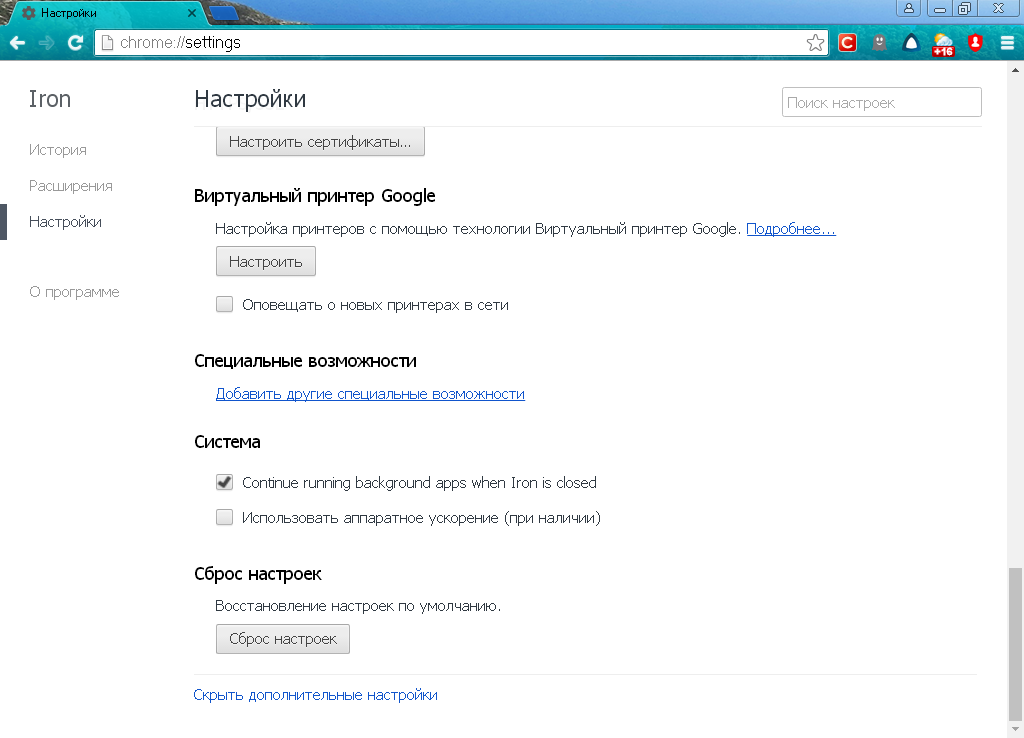Click the red shield extension icon

(975, 43)
